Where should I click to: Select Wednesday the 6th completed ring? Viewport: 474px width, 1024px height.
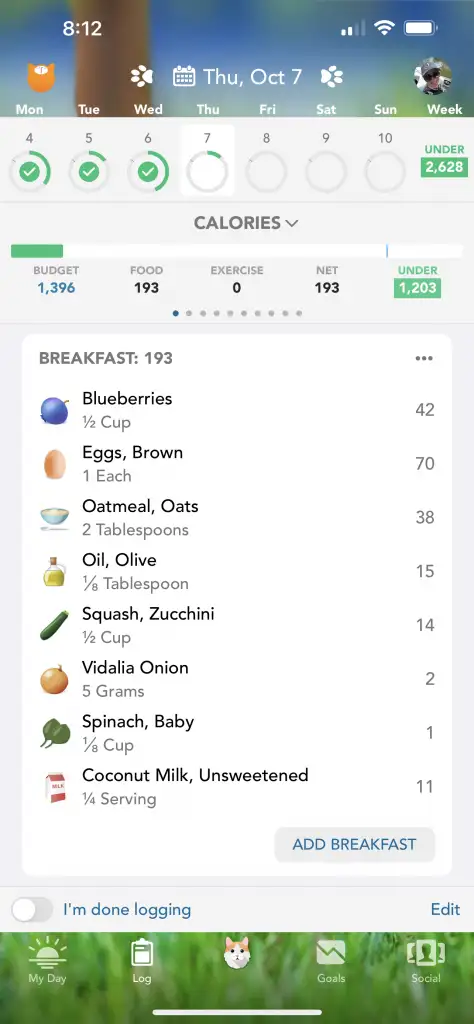click(x=148, y=172)
